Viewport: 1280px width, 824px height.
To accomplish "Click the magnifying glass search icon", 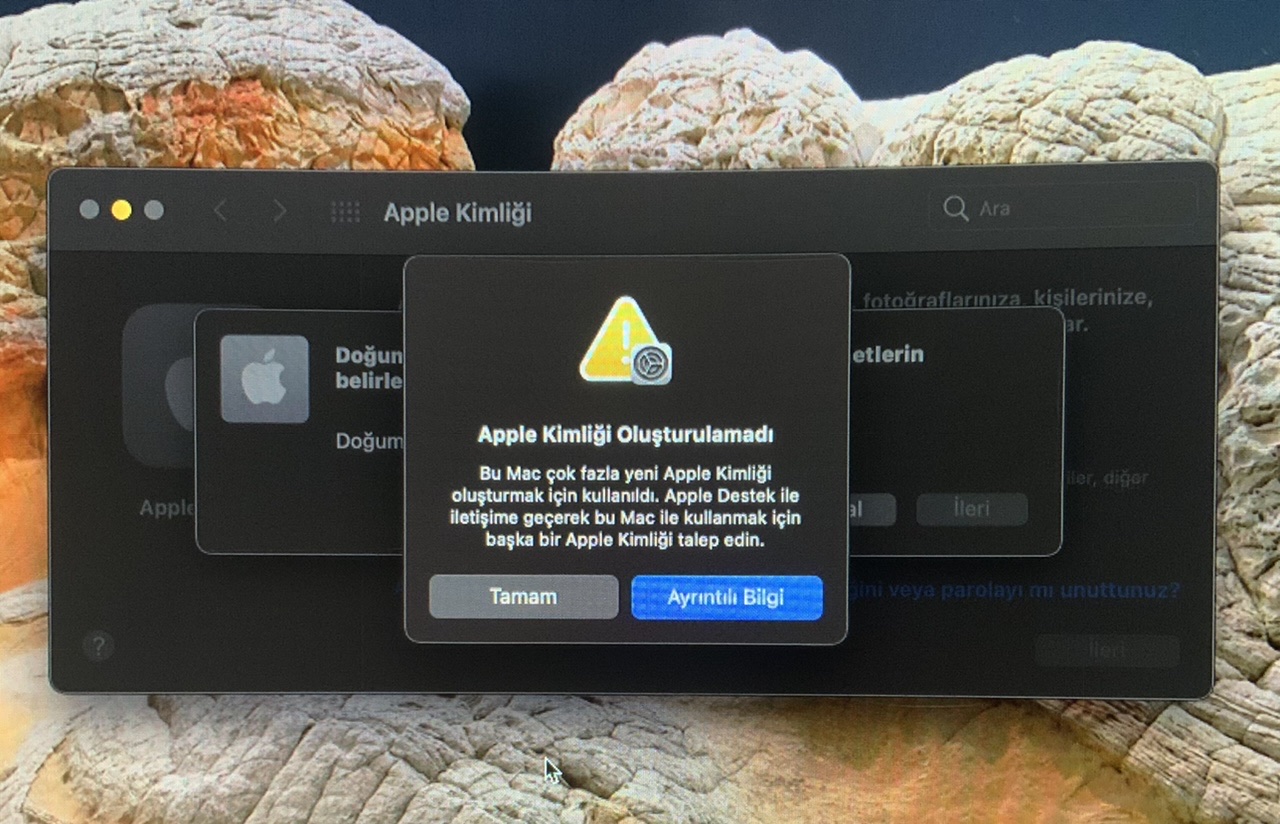I will pyautogui.click(x=956, y=208).
